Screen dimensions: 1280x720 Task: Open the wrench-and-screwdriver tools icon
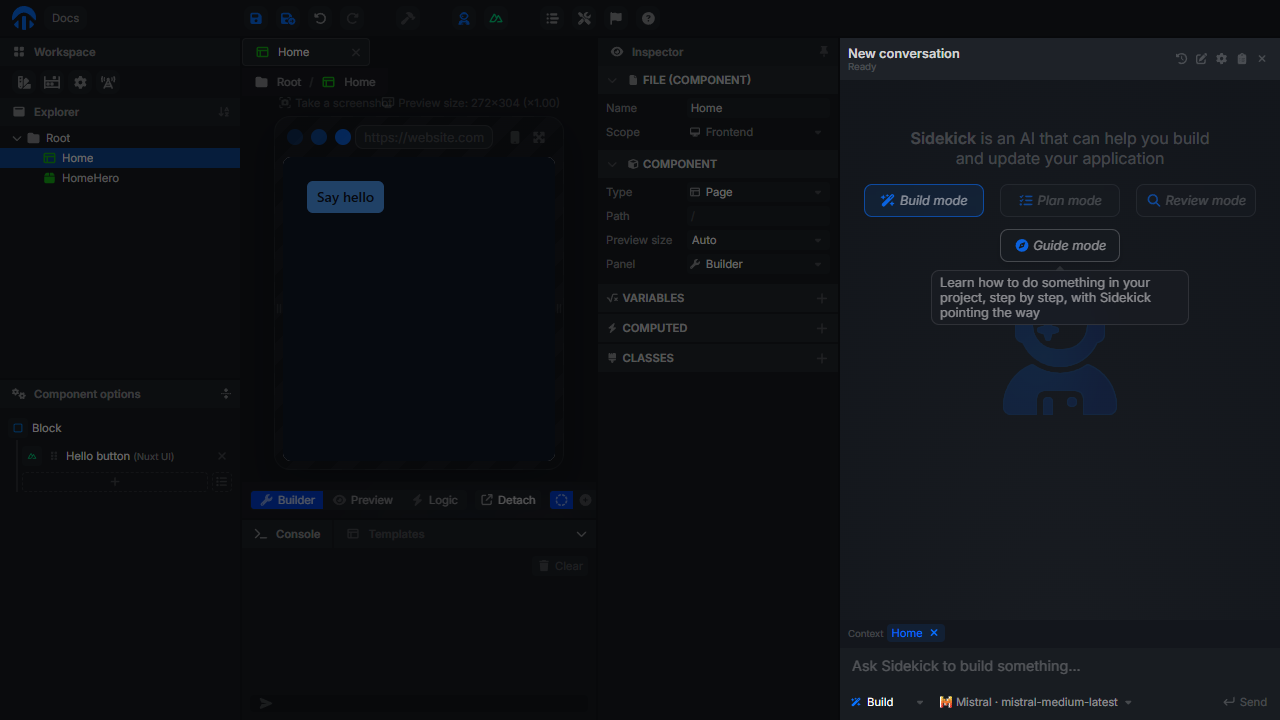coord(584,18)
